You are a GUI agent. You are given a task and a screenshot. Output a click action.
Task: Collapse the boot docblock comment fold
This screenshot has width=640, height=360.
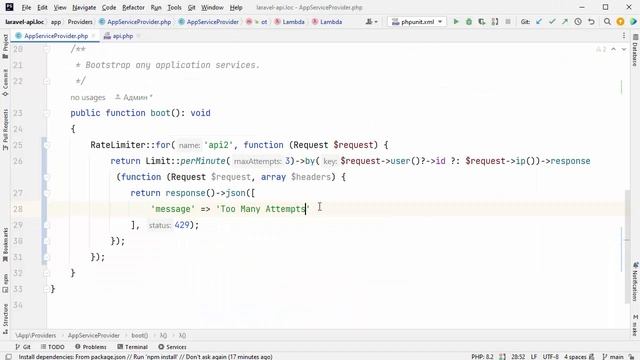[x=46, y=49]
